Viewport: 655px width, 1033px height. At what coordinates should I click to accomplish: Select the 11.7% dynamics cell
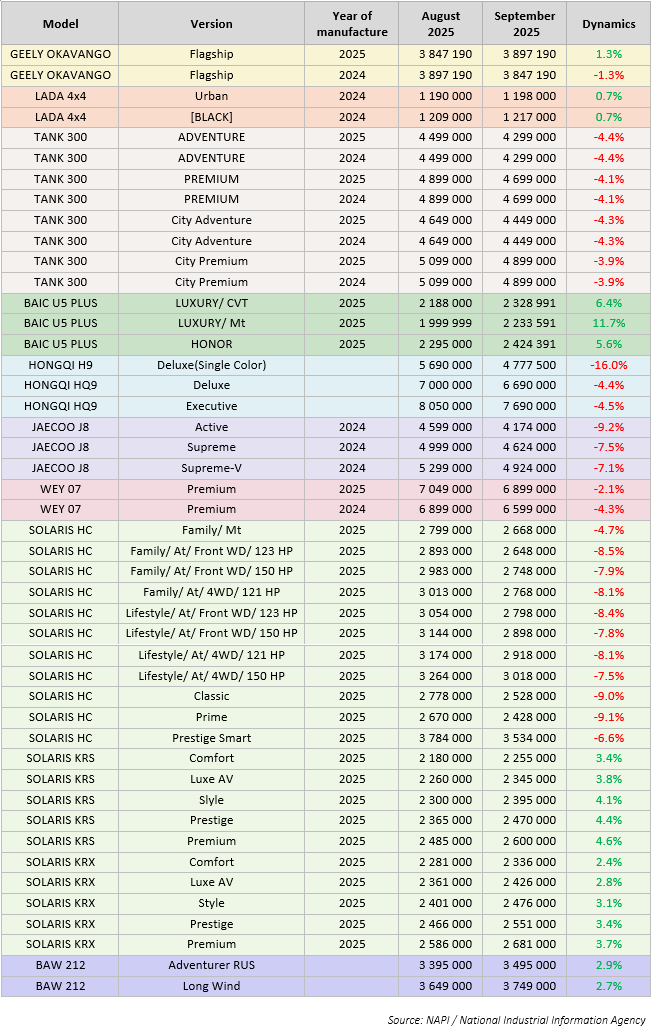[x=608, y=323]
